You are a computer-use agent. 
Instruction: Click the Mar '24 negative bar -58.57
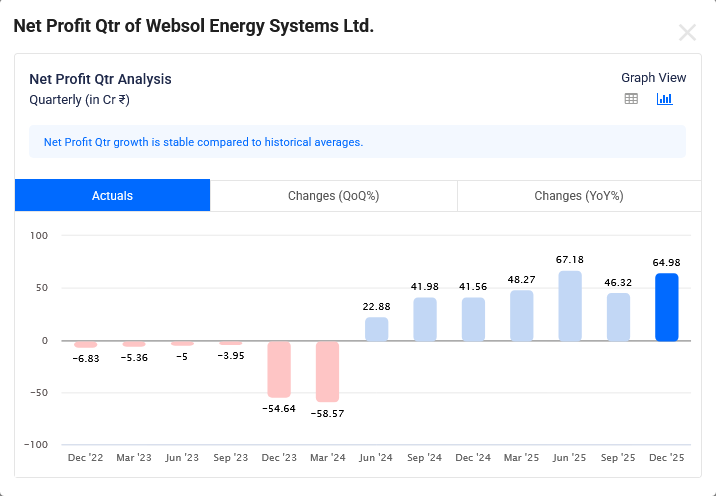point(327,371)
